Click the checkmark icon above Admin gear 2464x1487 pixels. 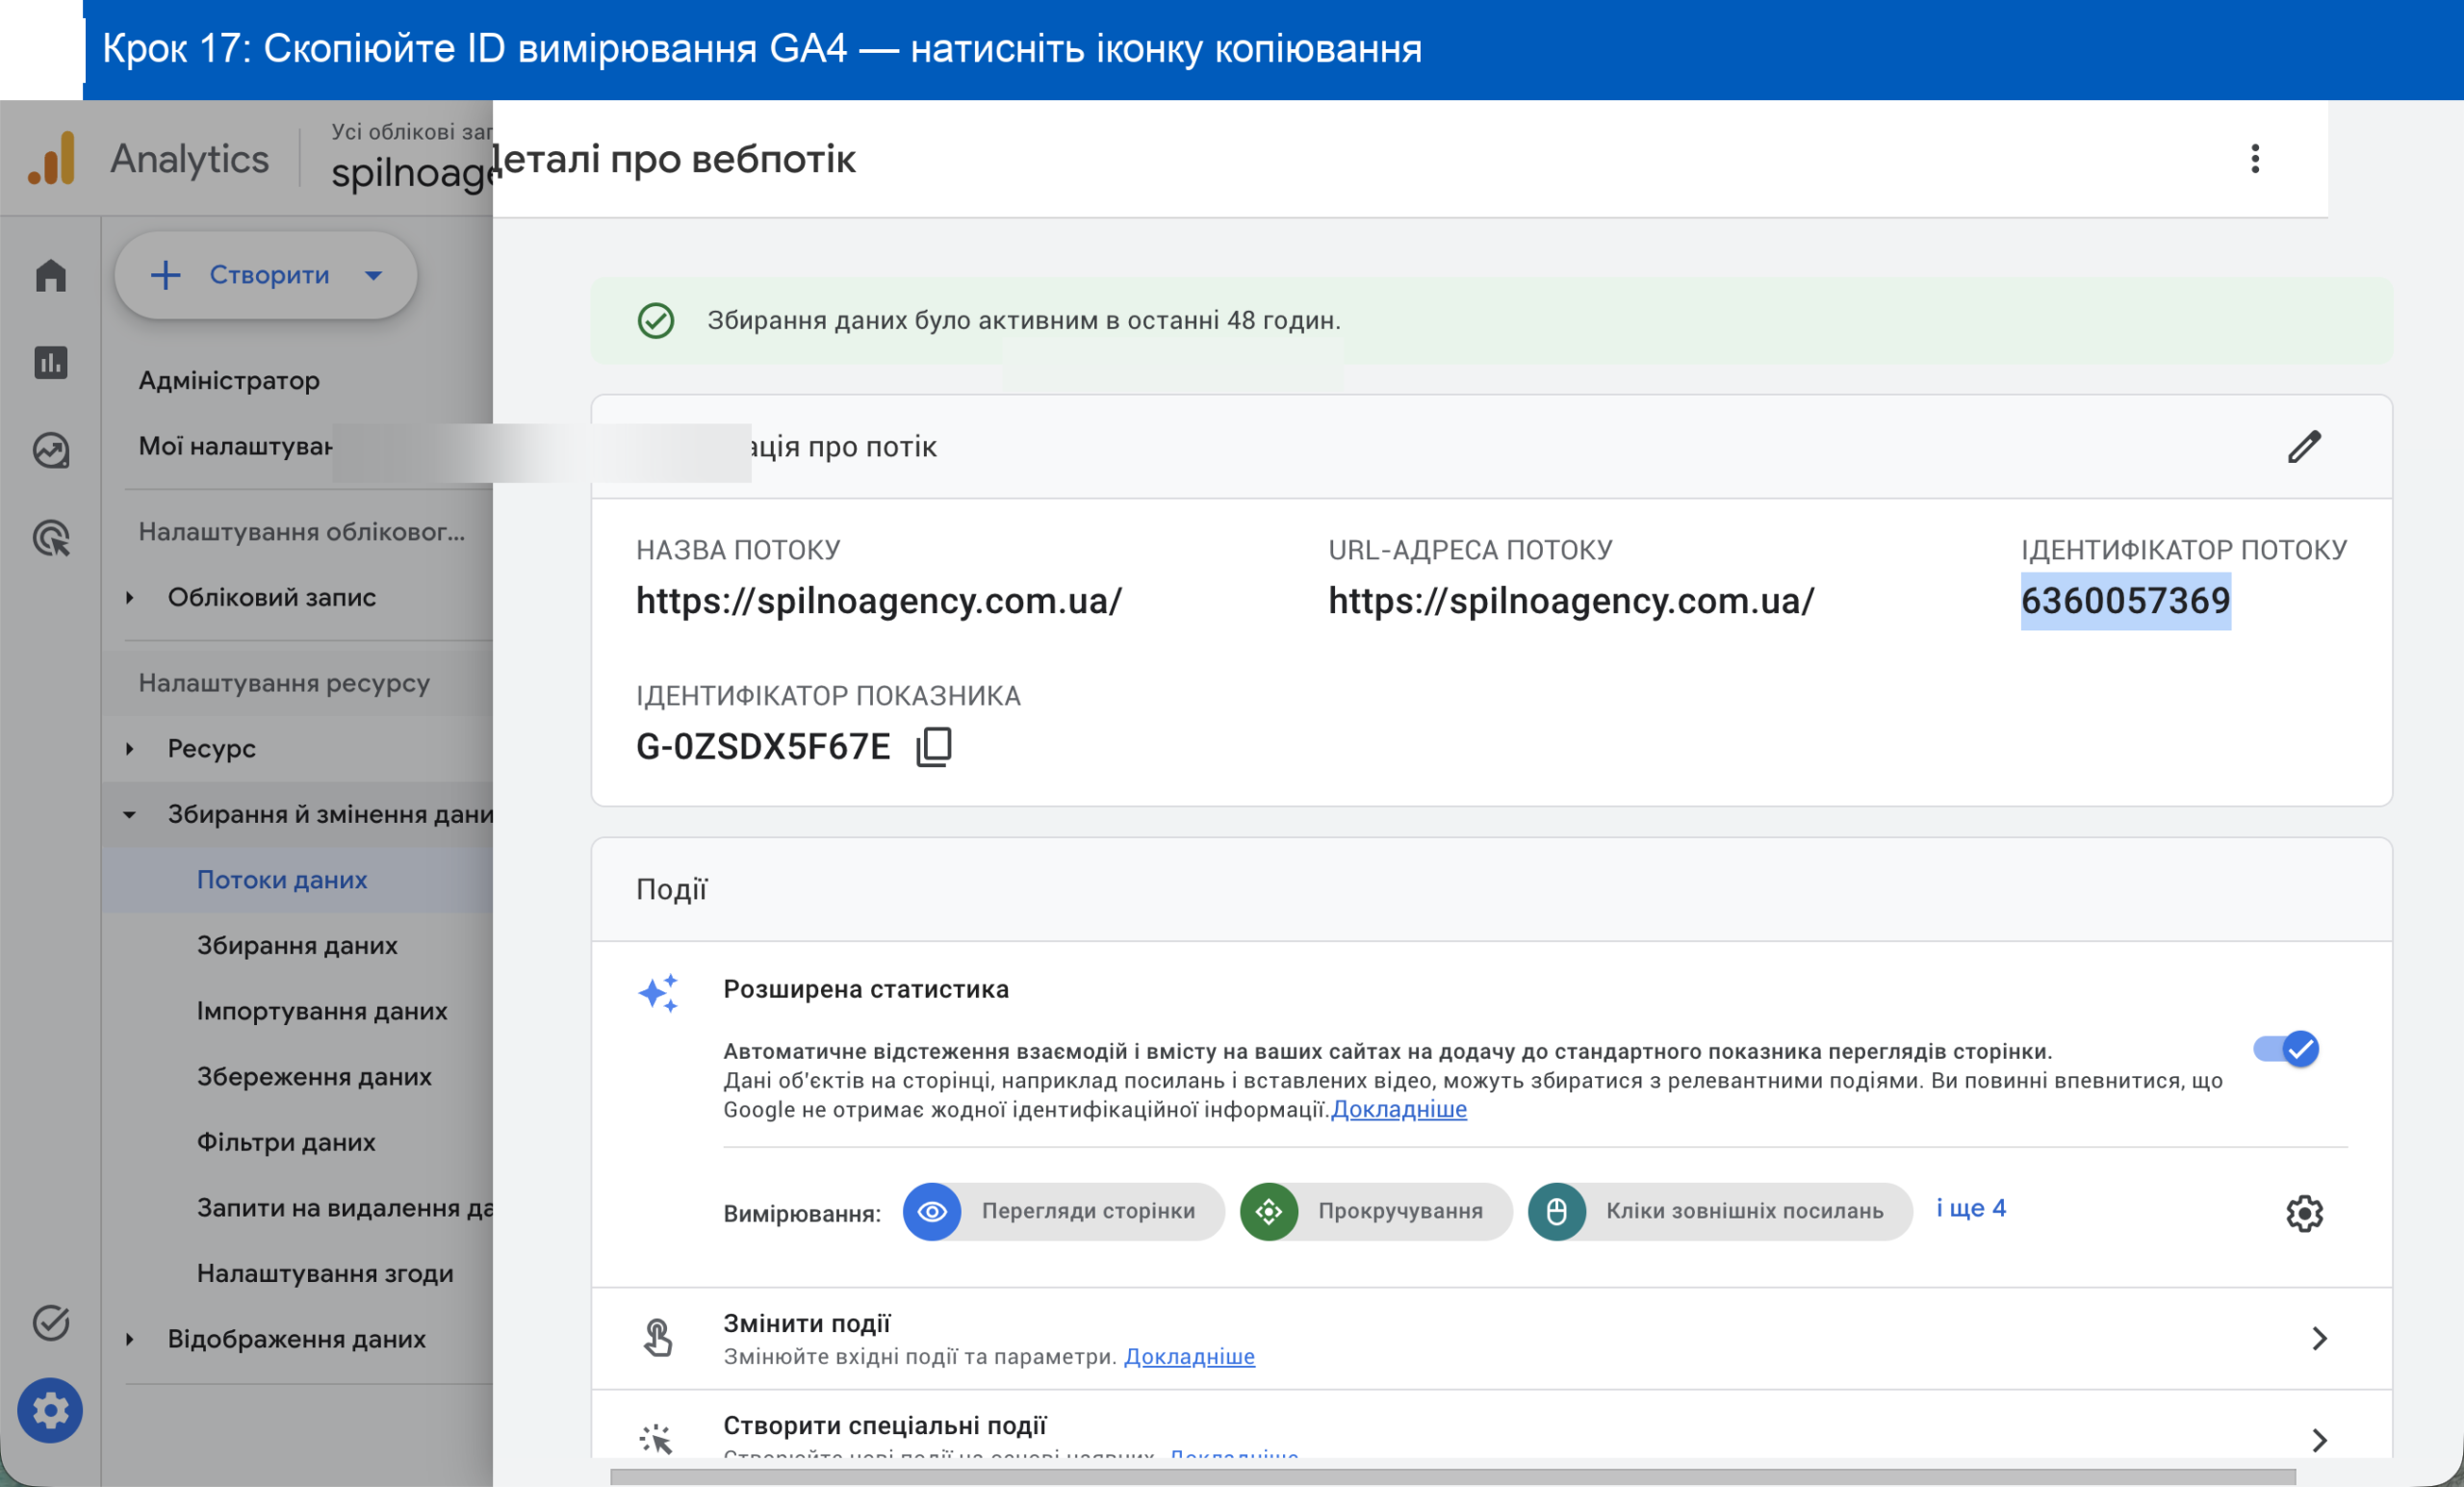[51, 1322]
